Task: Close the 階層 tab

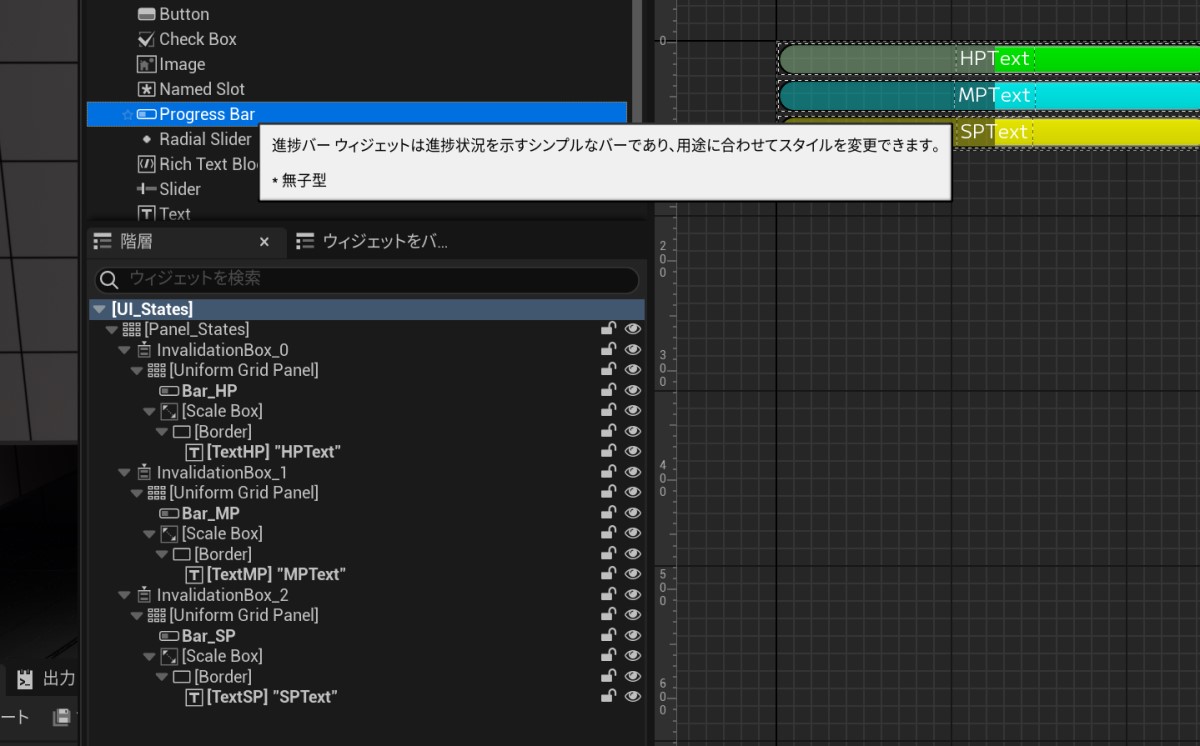Action: point(264,242)
